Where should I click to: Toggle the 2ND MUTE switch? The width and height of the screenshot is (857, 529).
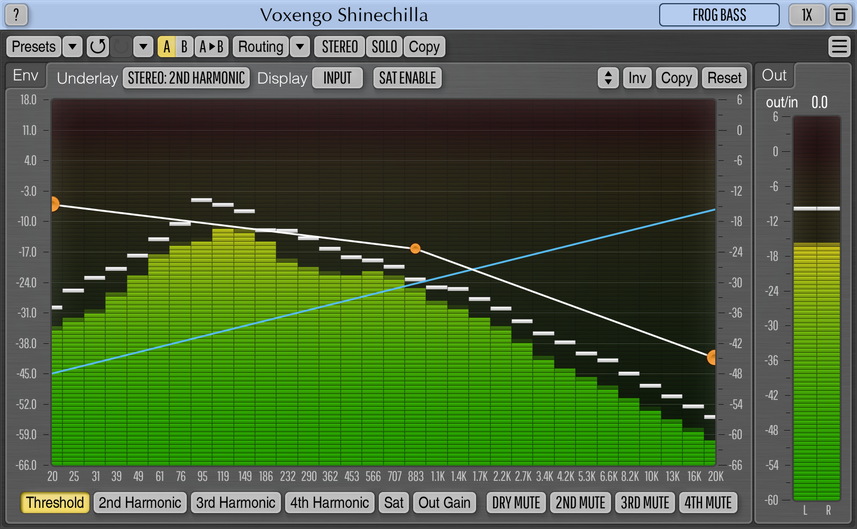coord(579,502)
